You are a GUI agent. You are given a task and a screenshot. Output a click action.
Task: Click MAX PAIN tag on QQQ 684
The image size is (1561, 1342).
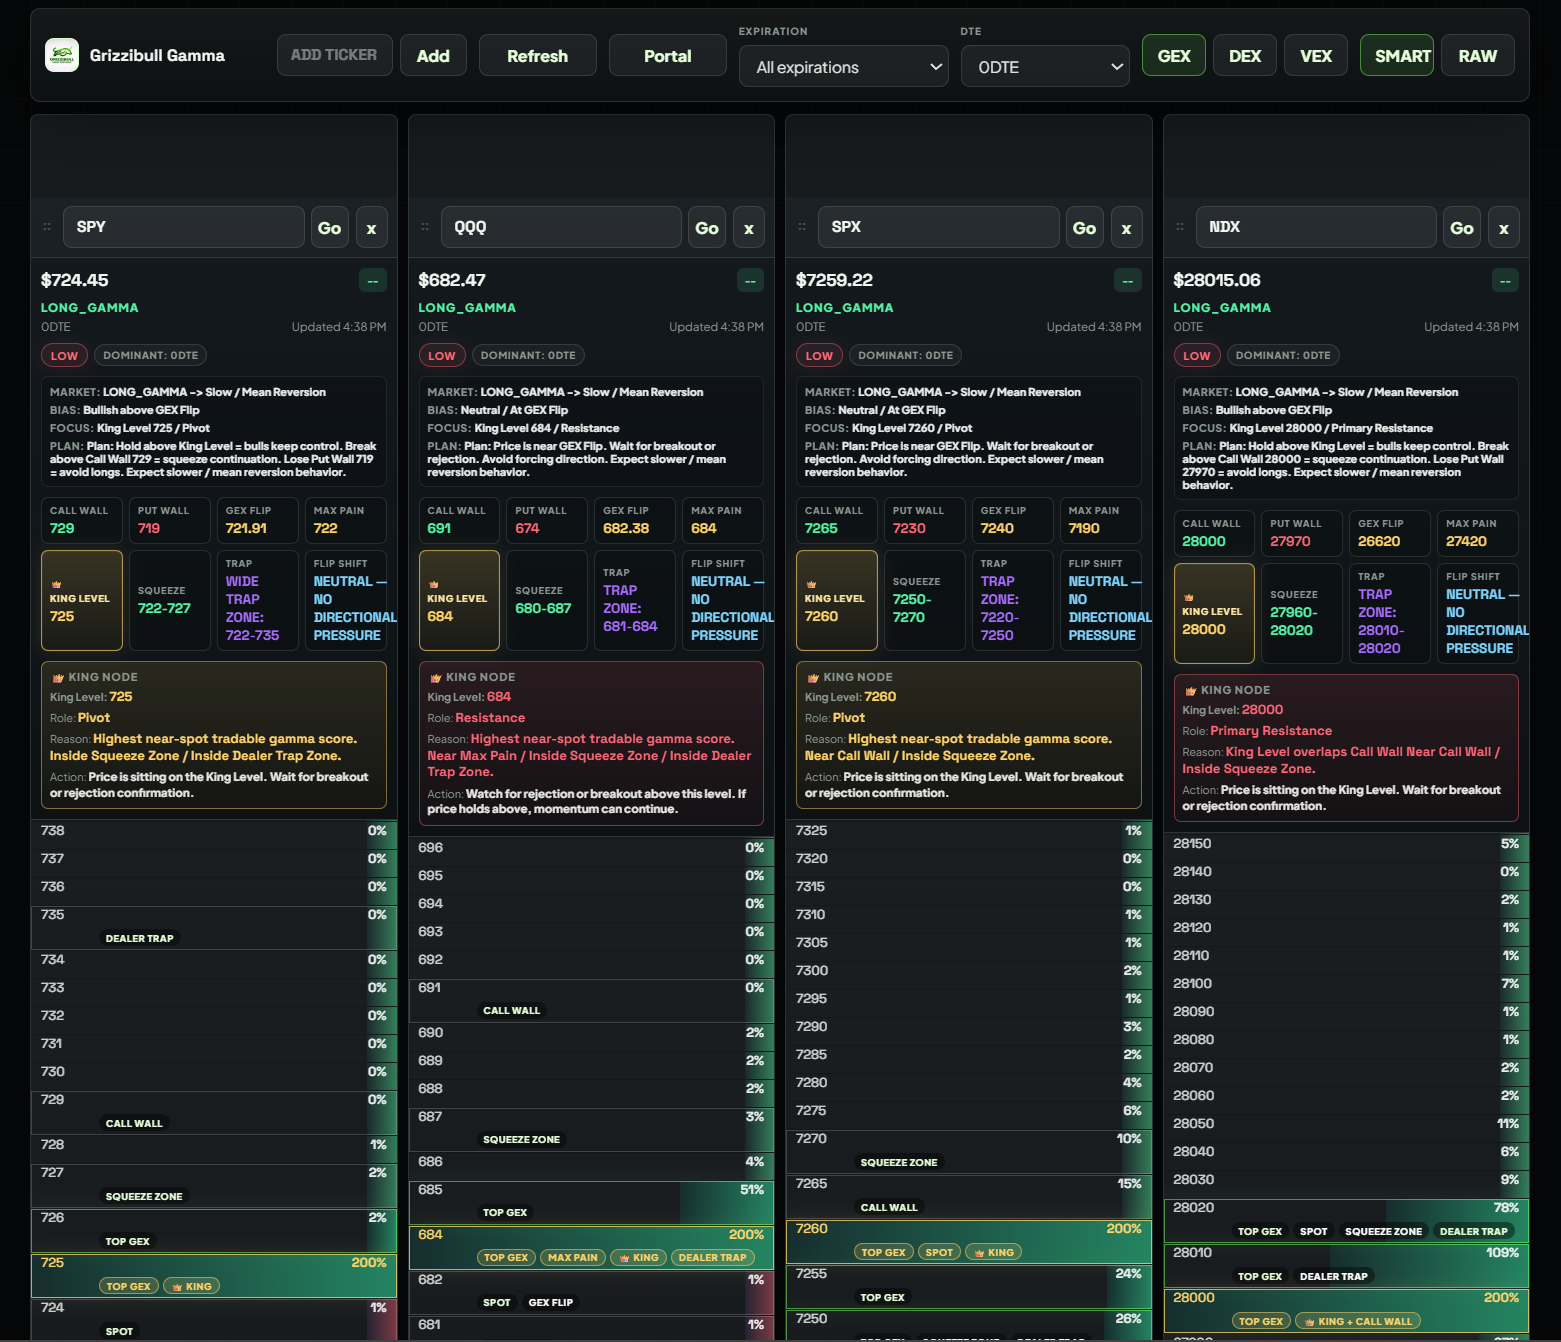573,1257
